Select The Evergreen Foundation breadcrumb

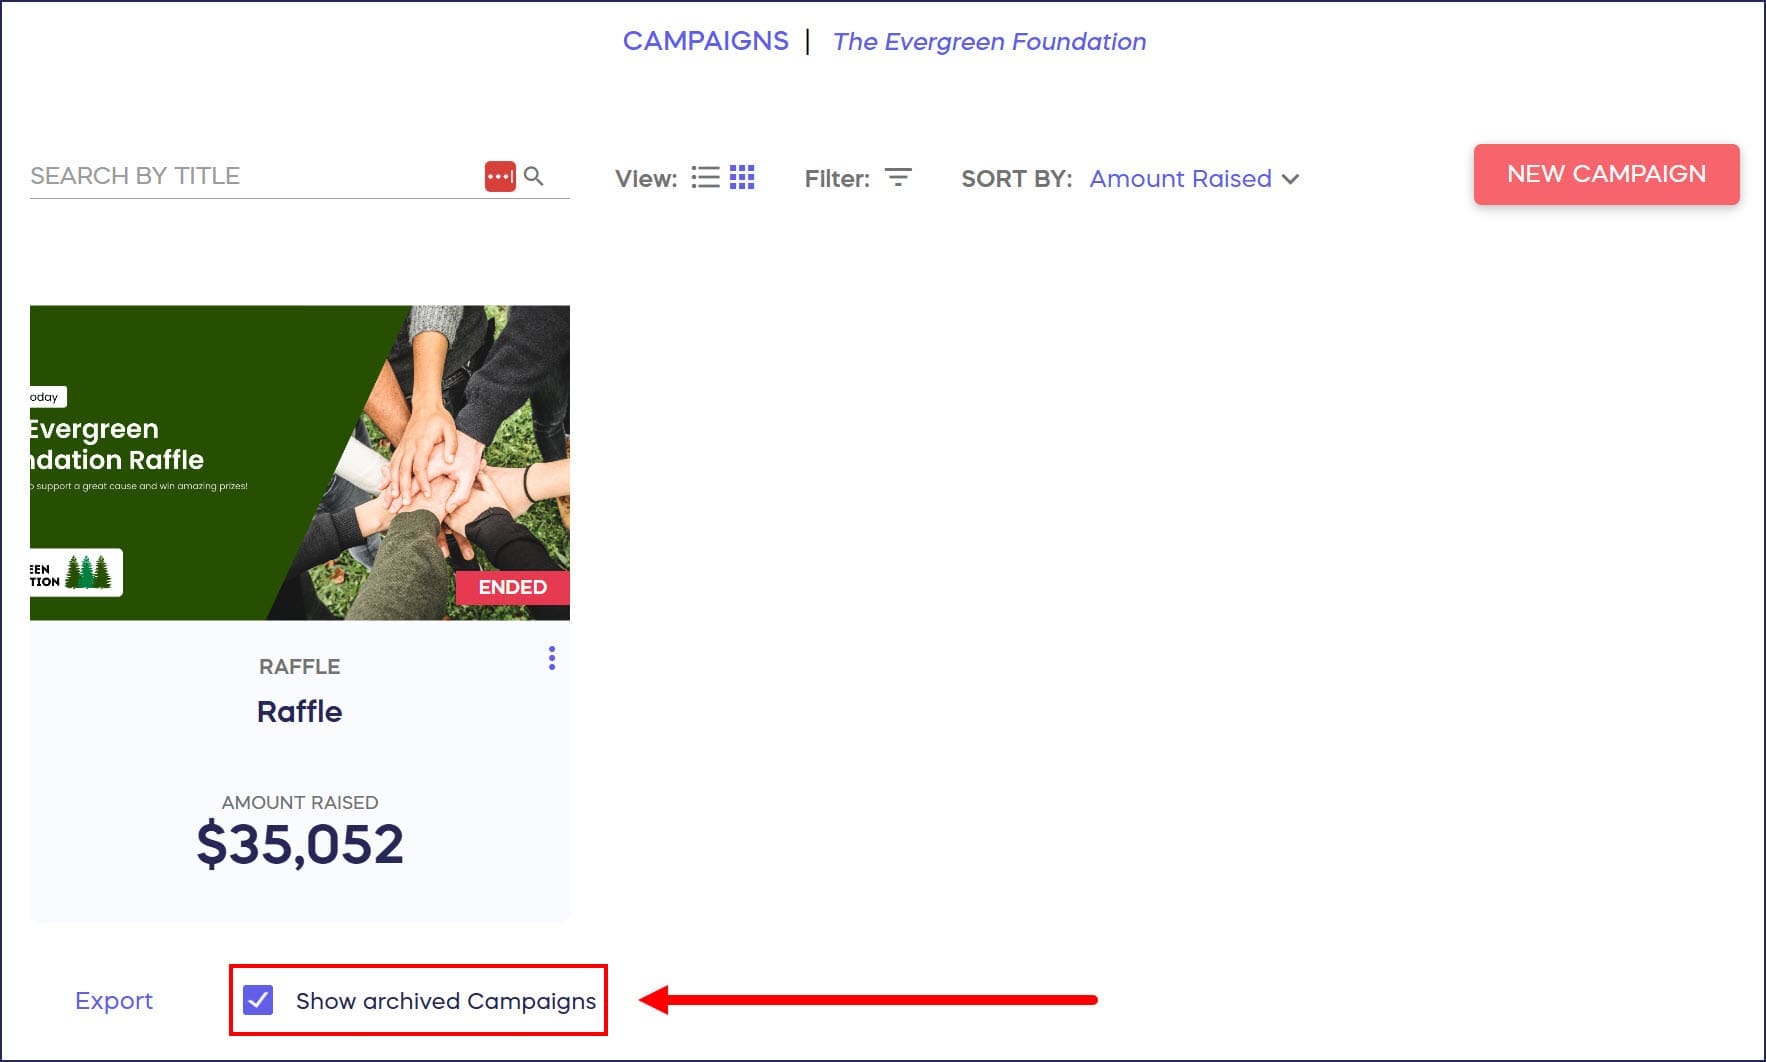click(989, 42)
